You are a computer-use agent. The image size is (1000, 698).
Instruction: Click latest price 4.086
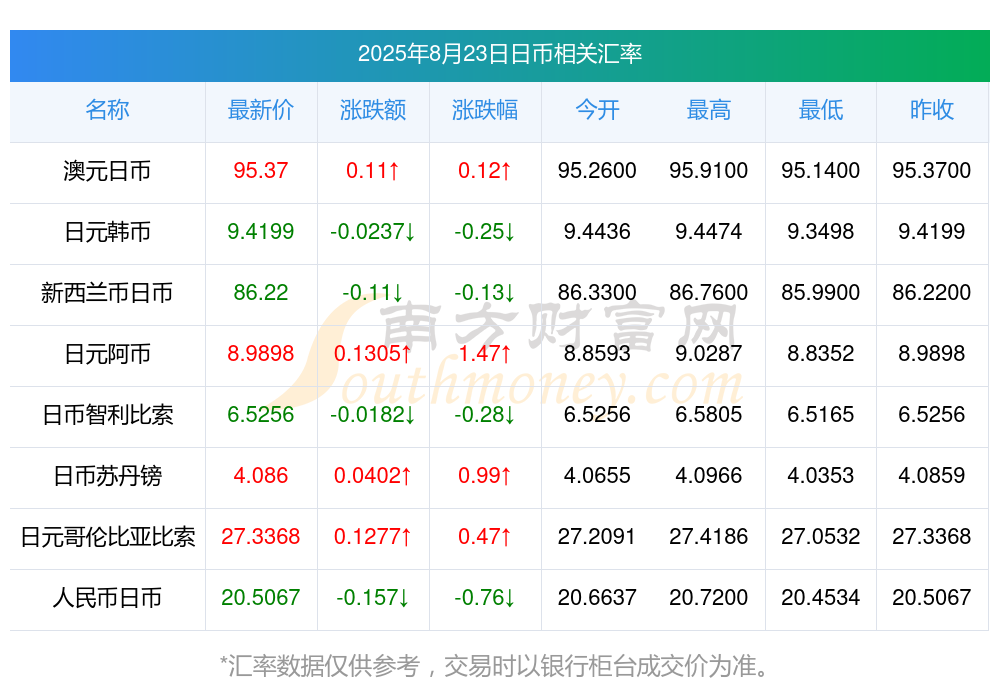pyautogui.click(x=261, y=476)
